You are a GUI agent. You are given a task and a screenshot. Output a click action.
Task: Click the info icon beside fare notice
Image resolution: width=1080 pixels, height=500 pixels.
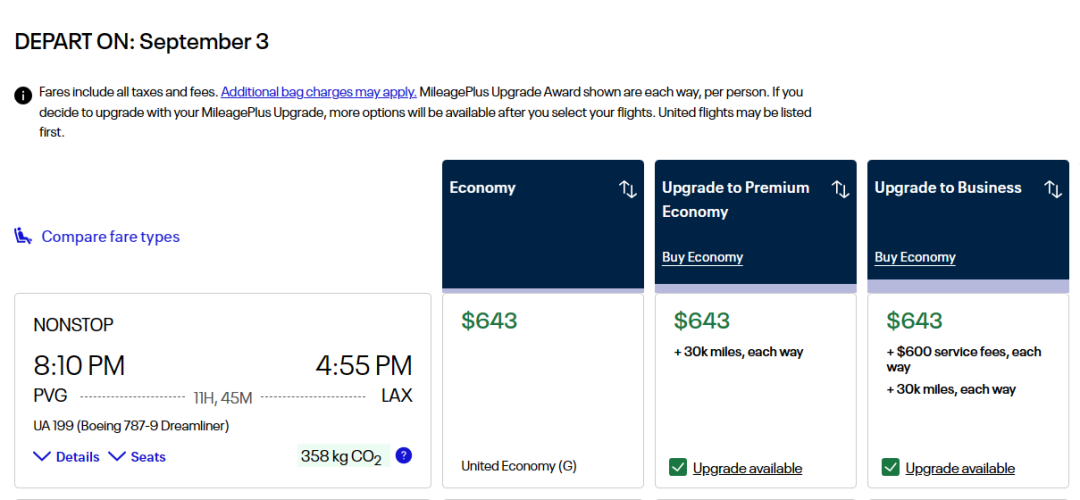pos(23,95)
